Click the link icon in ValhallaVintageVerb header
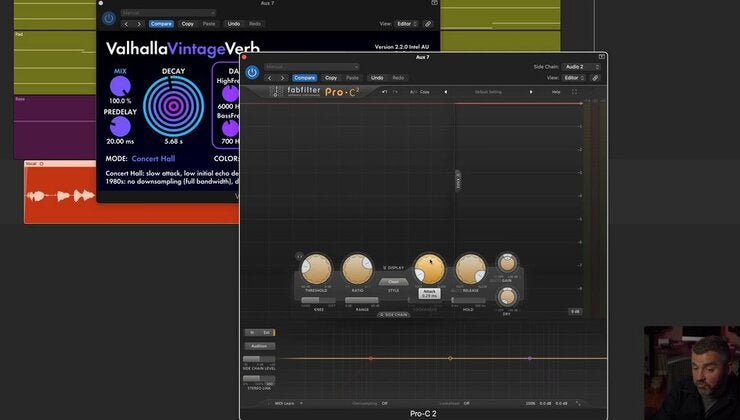This screenshot has width=740, height=420. point(428,23)
